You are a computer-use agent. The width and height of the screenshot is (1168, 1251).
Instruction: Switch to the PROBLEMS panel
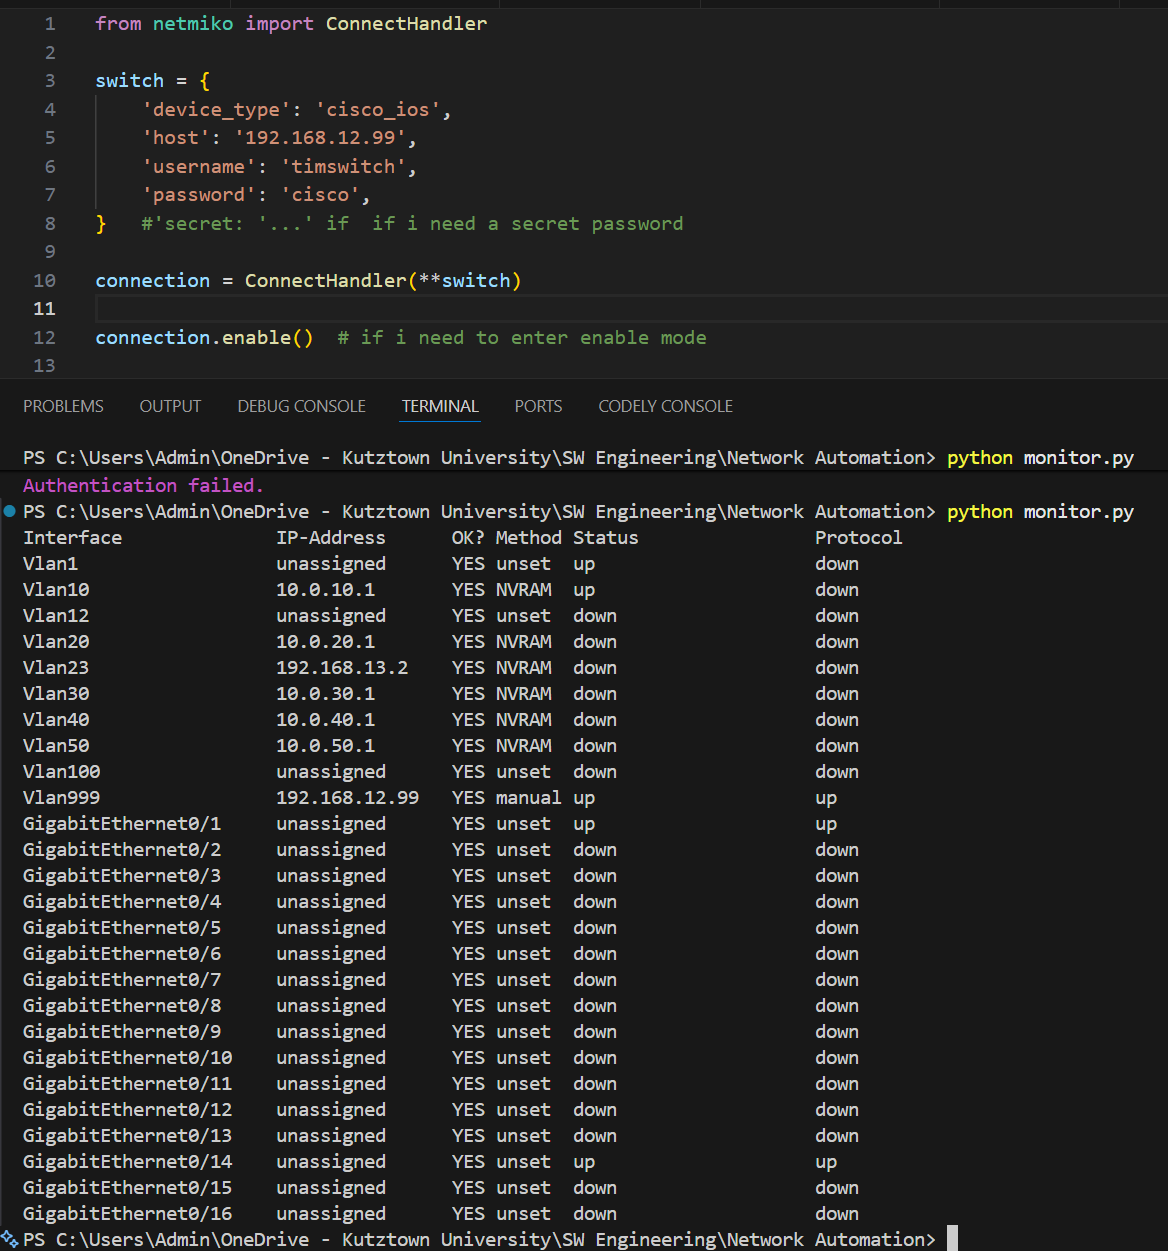point(63,406)
